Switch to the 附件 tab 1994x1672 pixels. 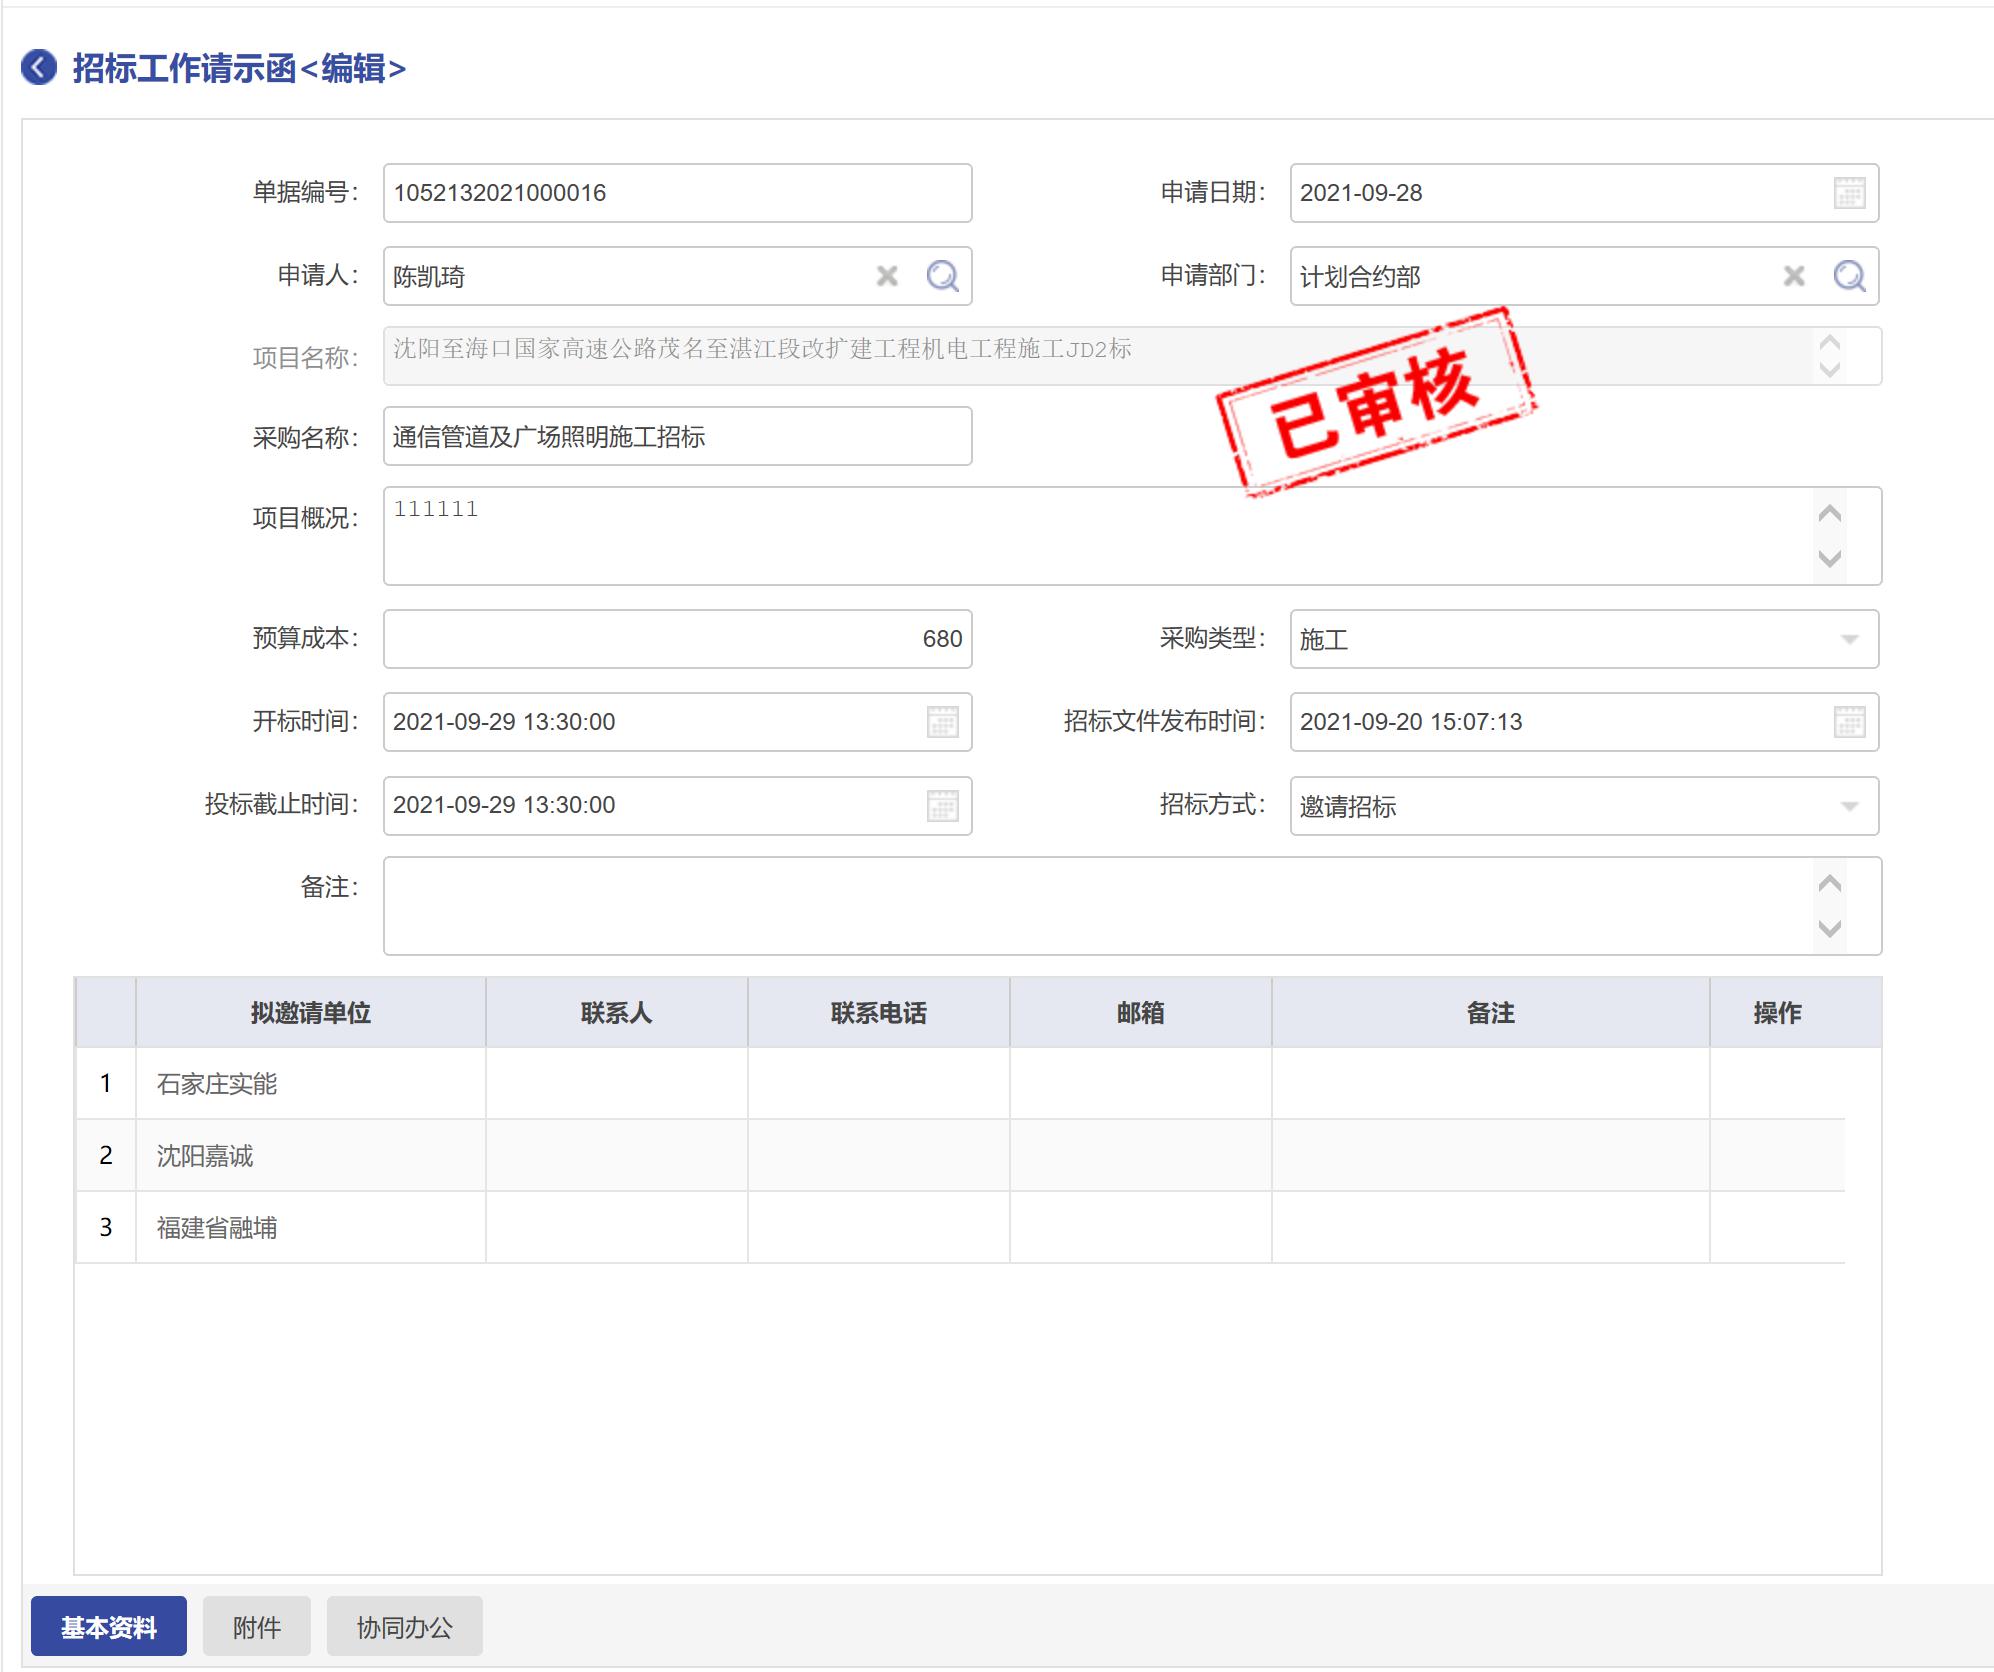[x=257, y=1627]
